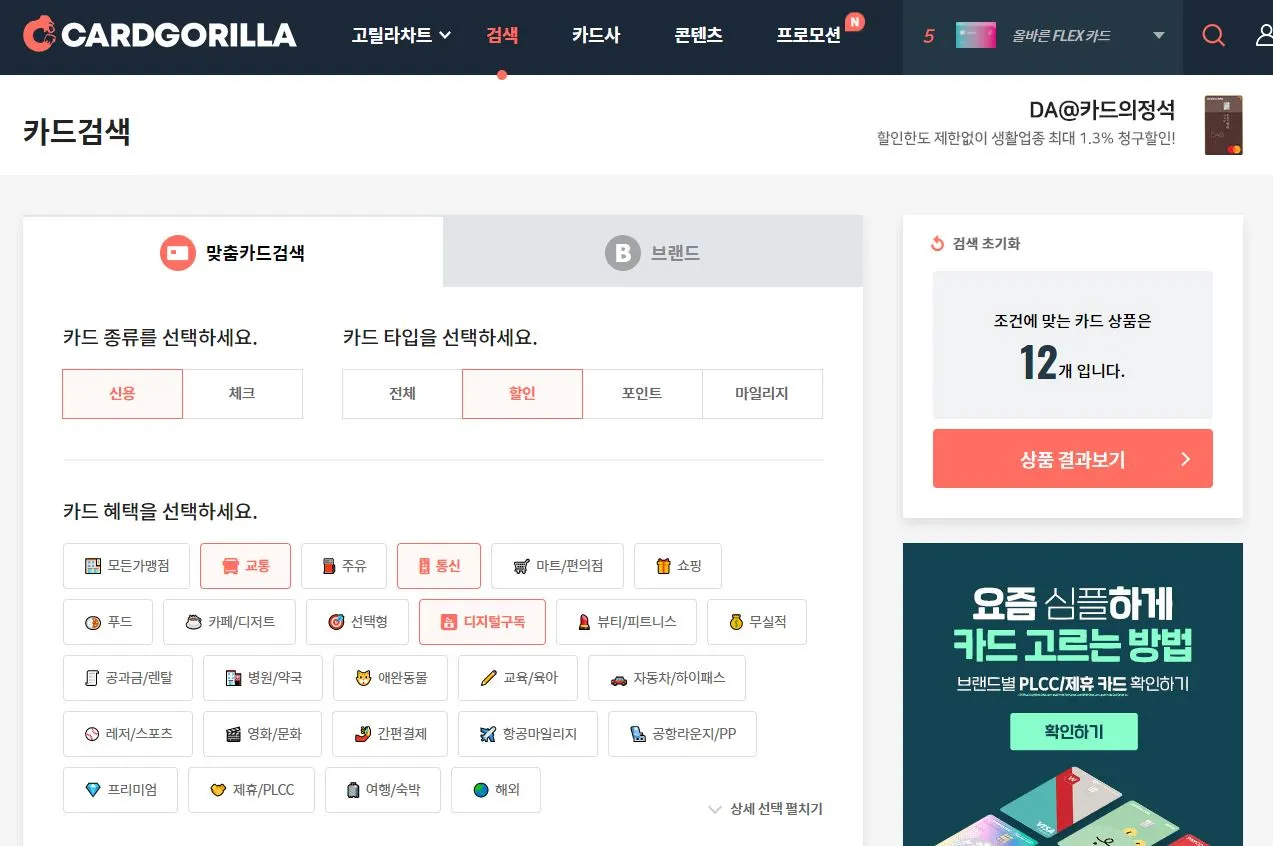This screenshot has height=846, width=1273.
Task: Toggle off the 디지털구독 benefit filter
Action: coord(483,622)
